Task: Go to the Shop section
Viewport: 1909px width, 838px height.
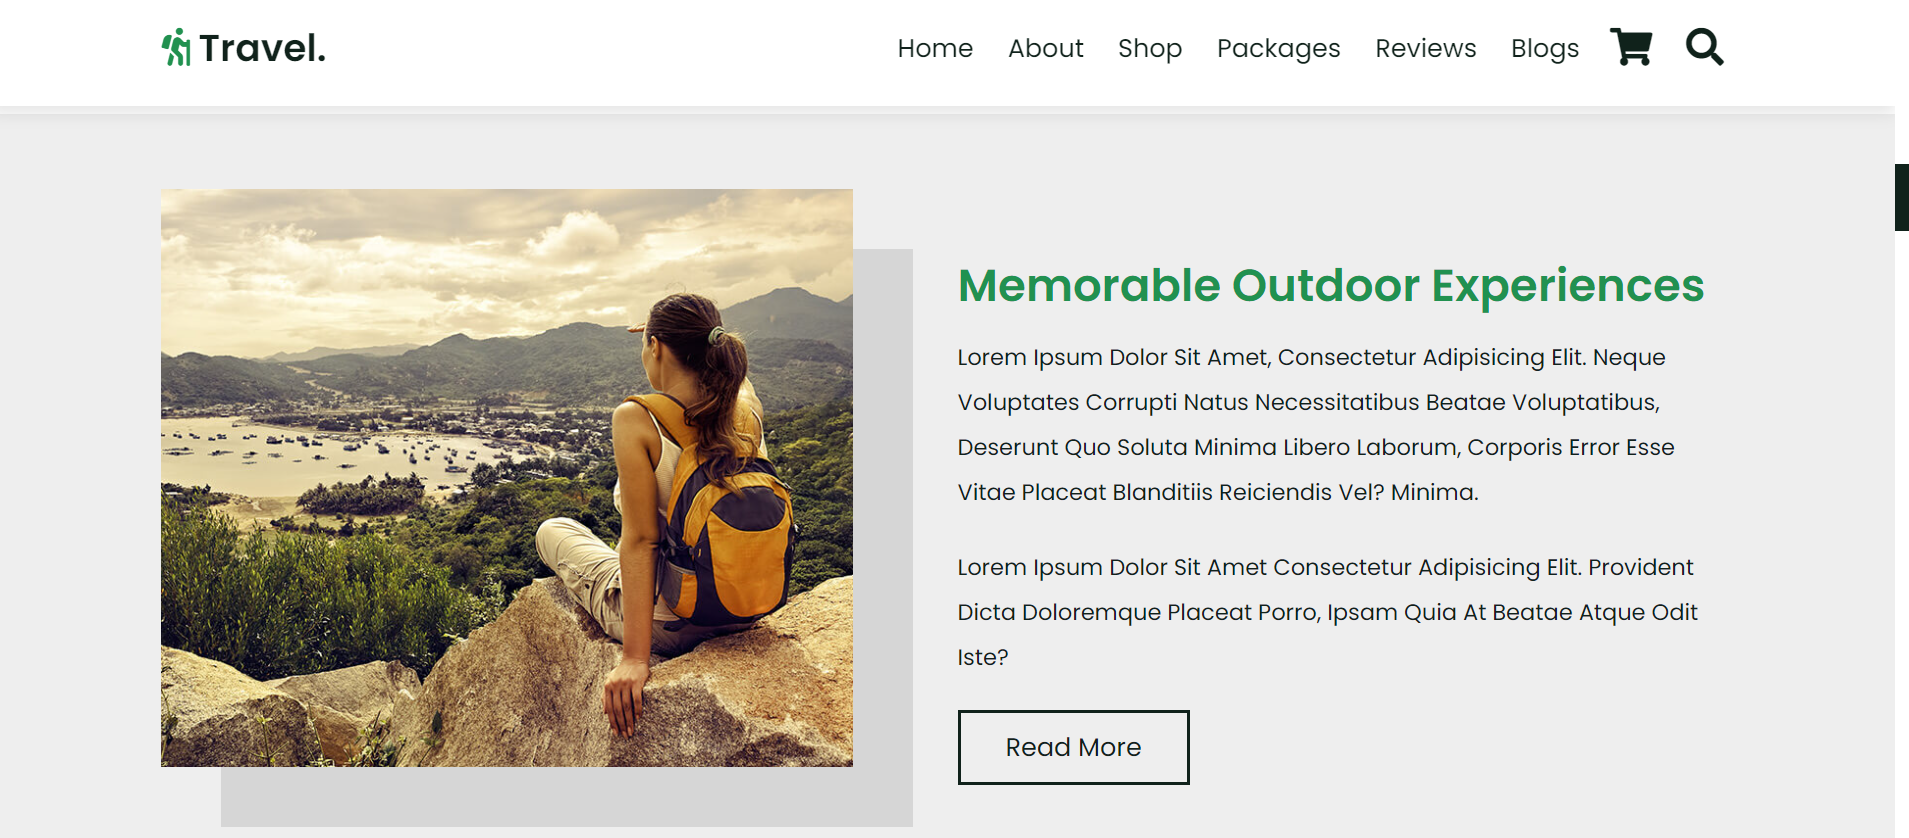Action: 1149,48
